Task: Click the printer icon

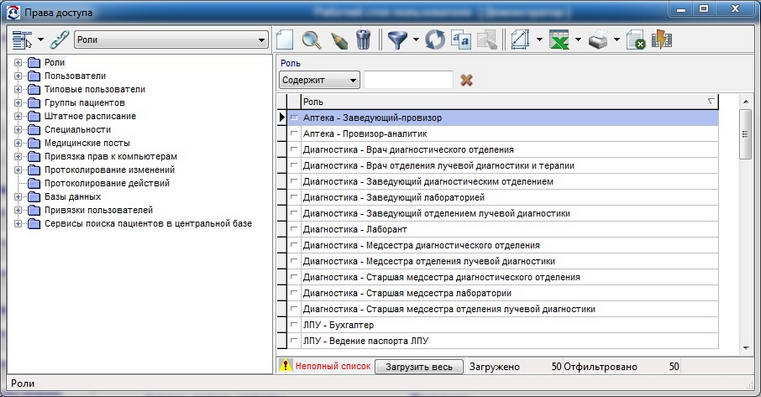Action: tap(598, 40)
